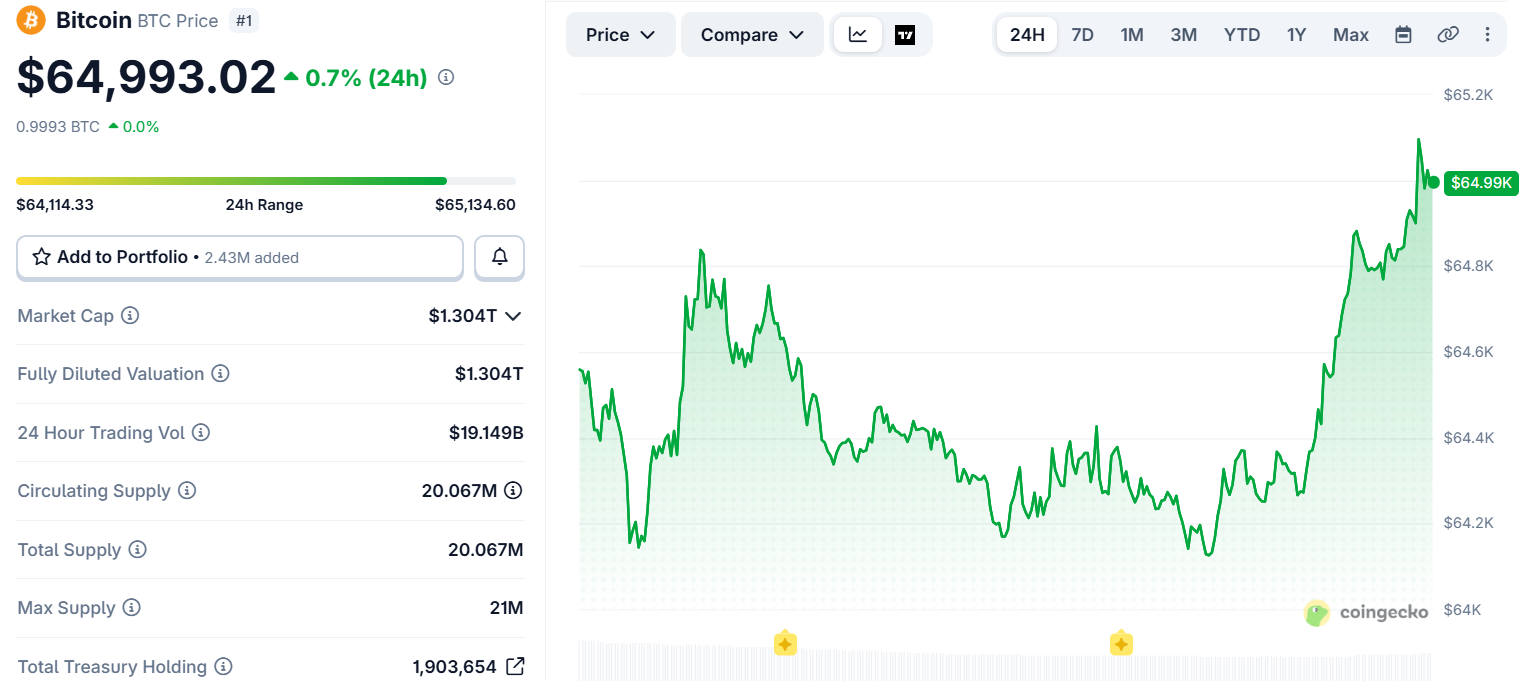Select the 1Y time range
The height and width of the screenshot is (681, 1522).
1297,35
